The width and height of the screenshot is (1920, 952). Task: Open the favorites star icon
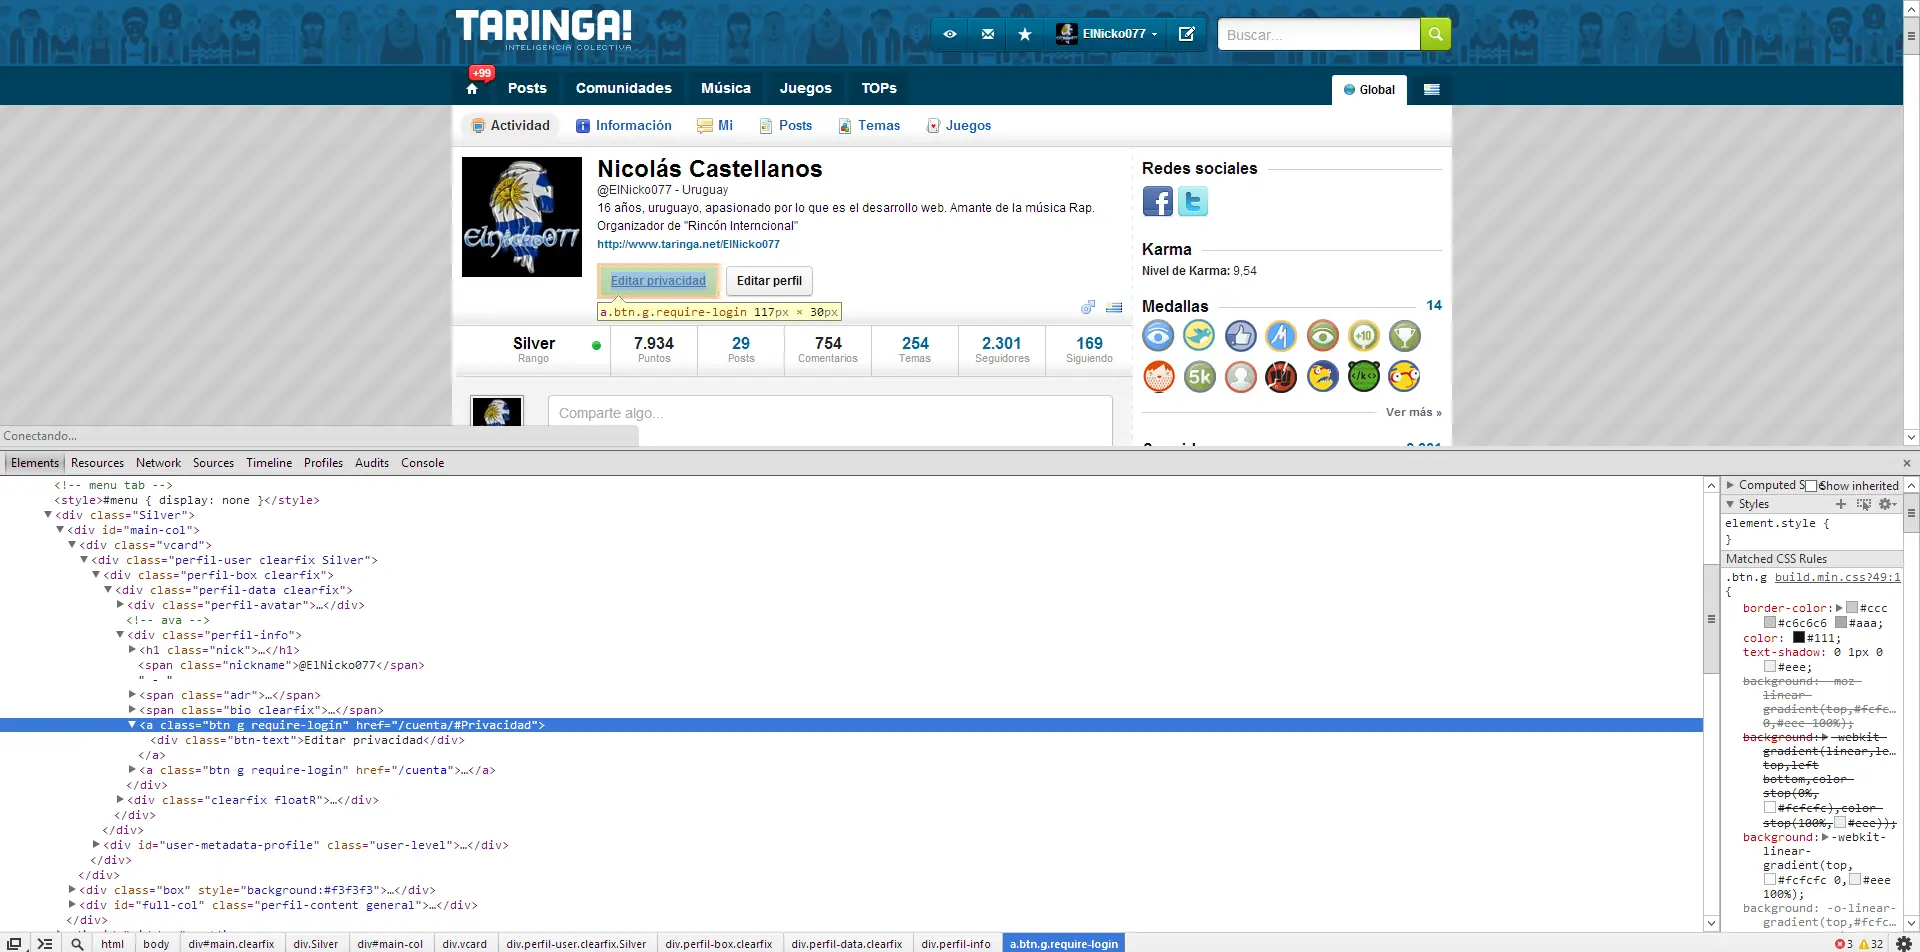[x=1025, y=34]
